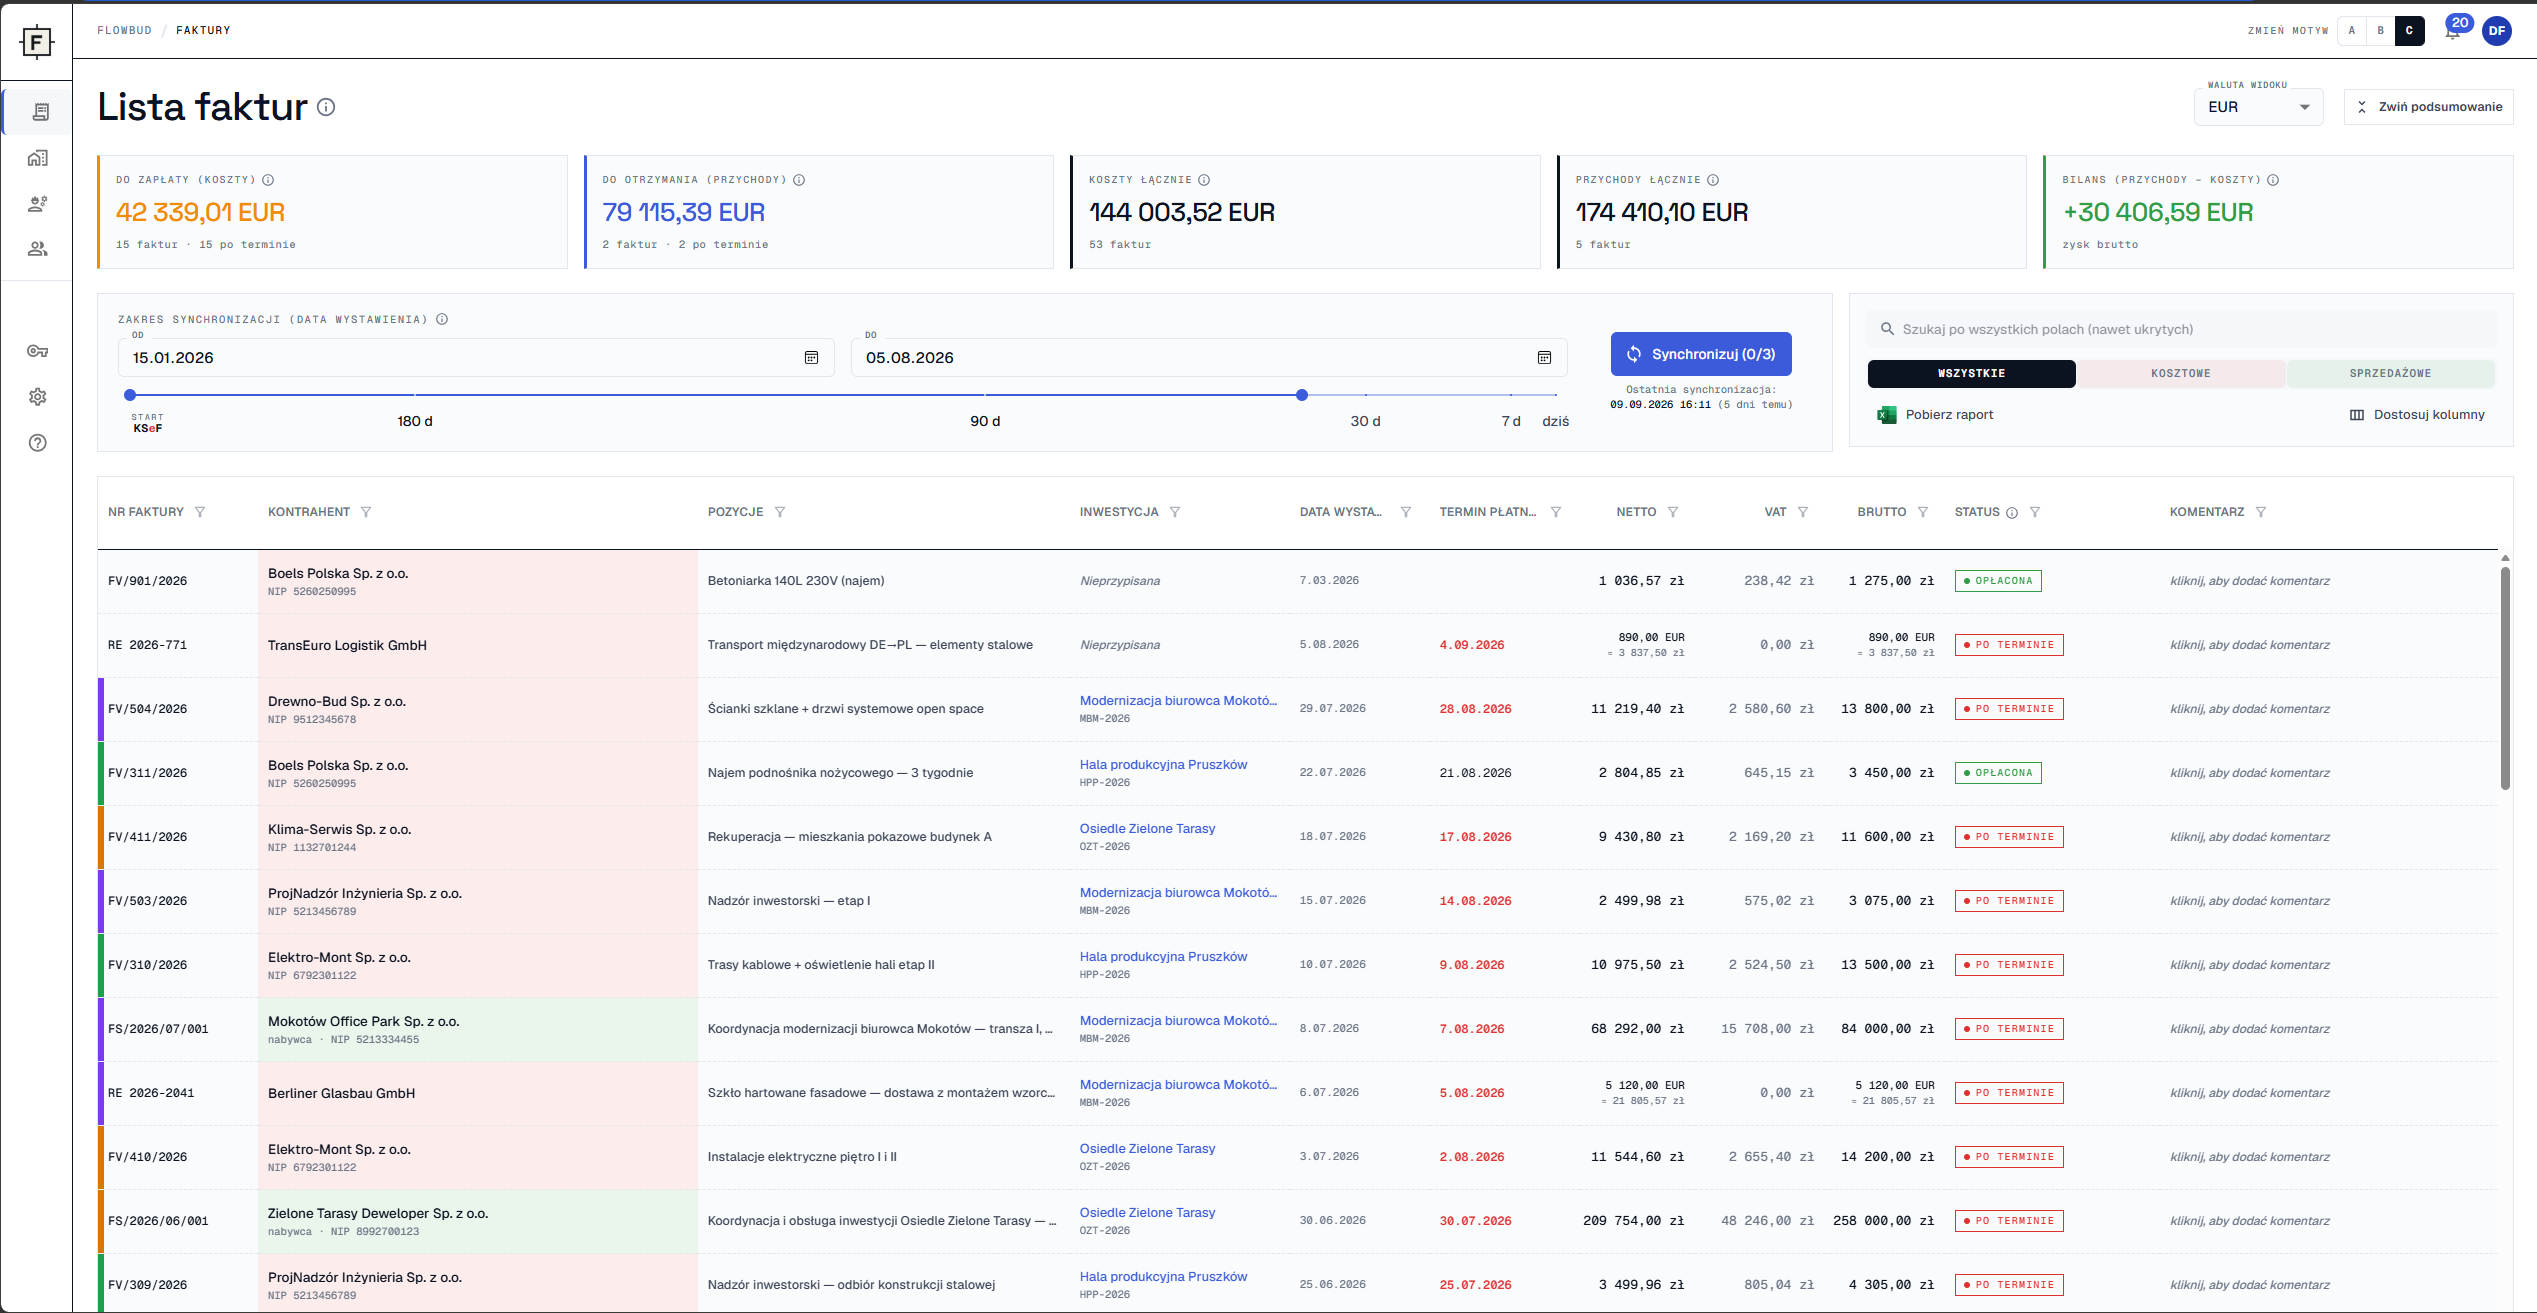Open Modernizacja biurowca link for FV/504/2026

1178,701
